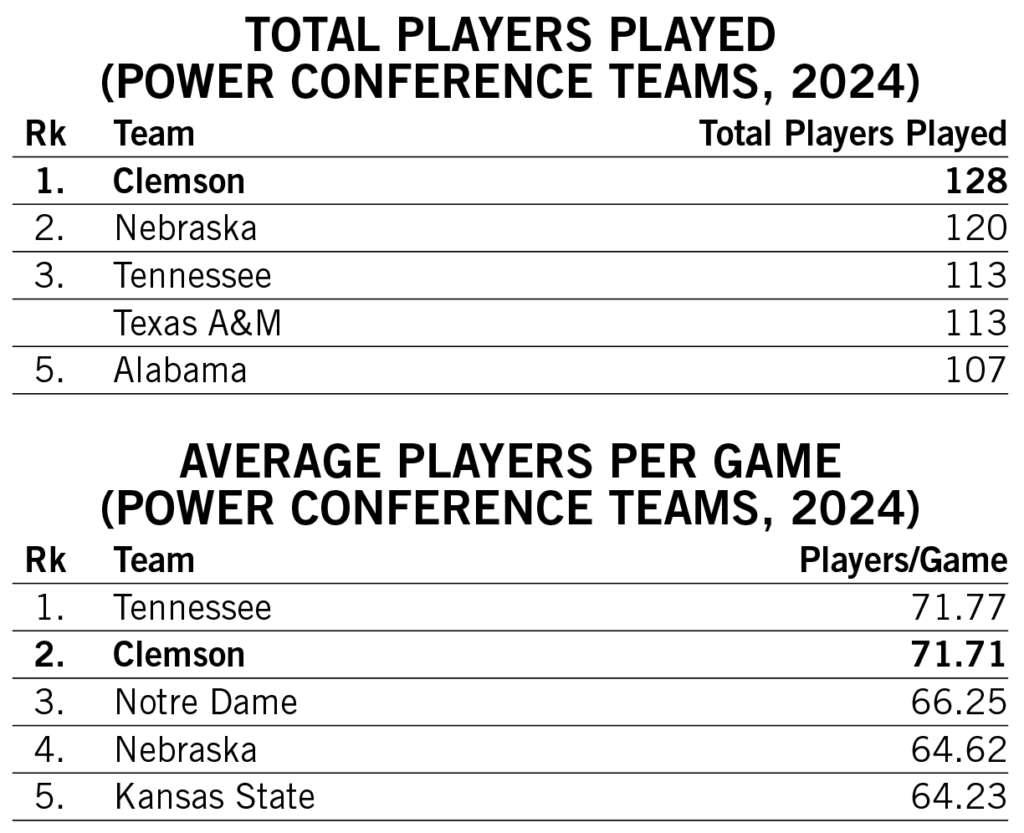Select Clemson in the per-game table
This screenshot has width=1024, height=833.
[x=179, y=654]
